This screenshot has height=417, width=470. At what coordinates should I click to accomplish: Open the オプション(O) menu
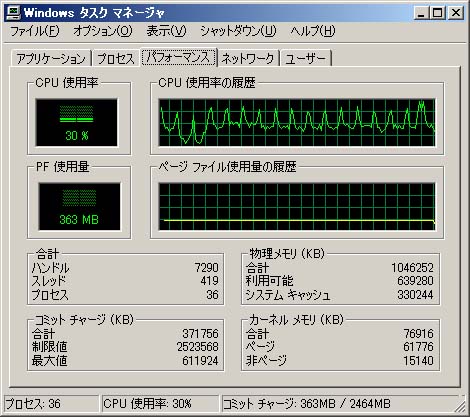coord(103,31)
